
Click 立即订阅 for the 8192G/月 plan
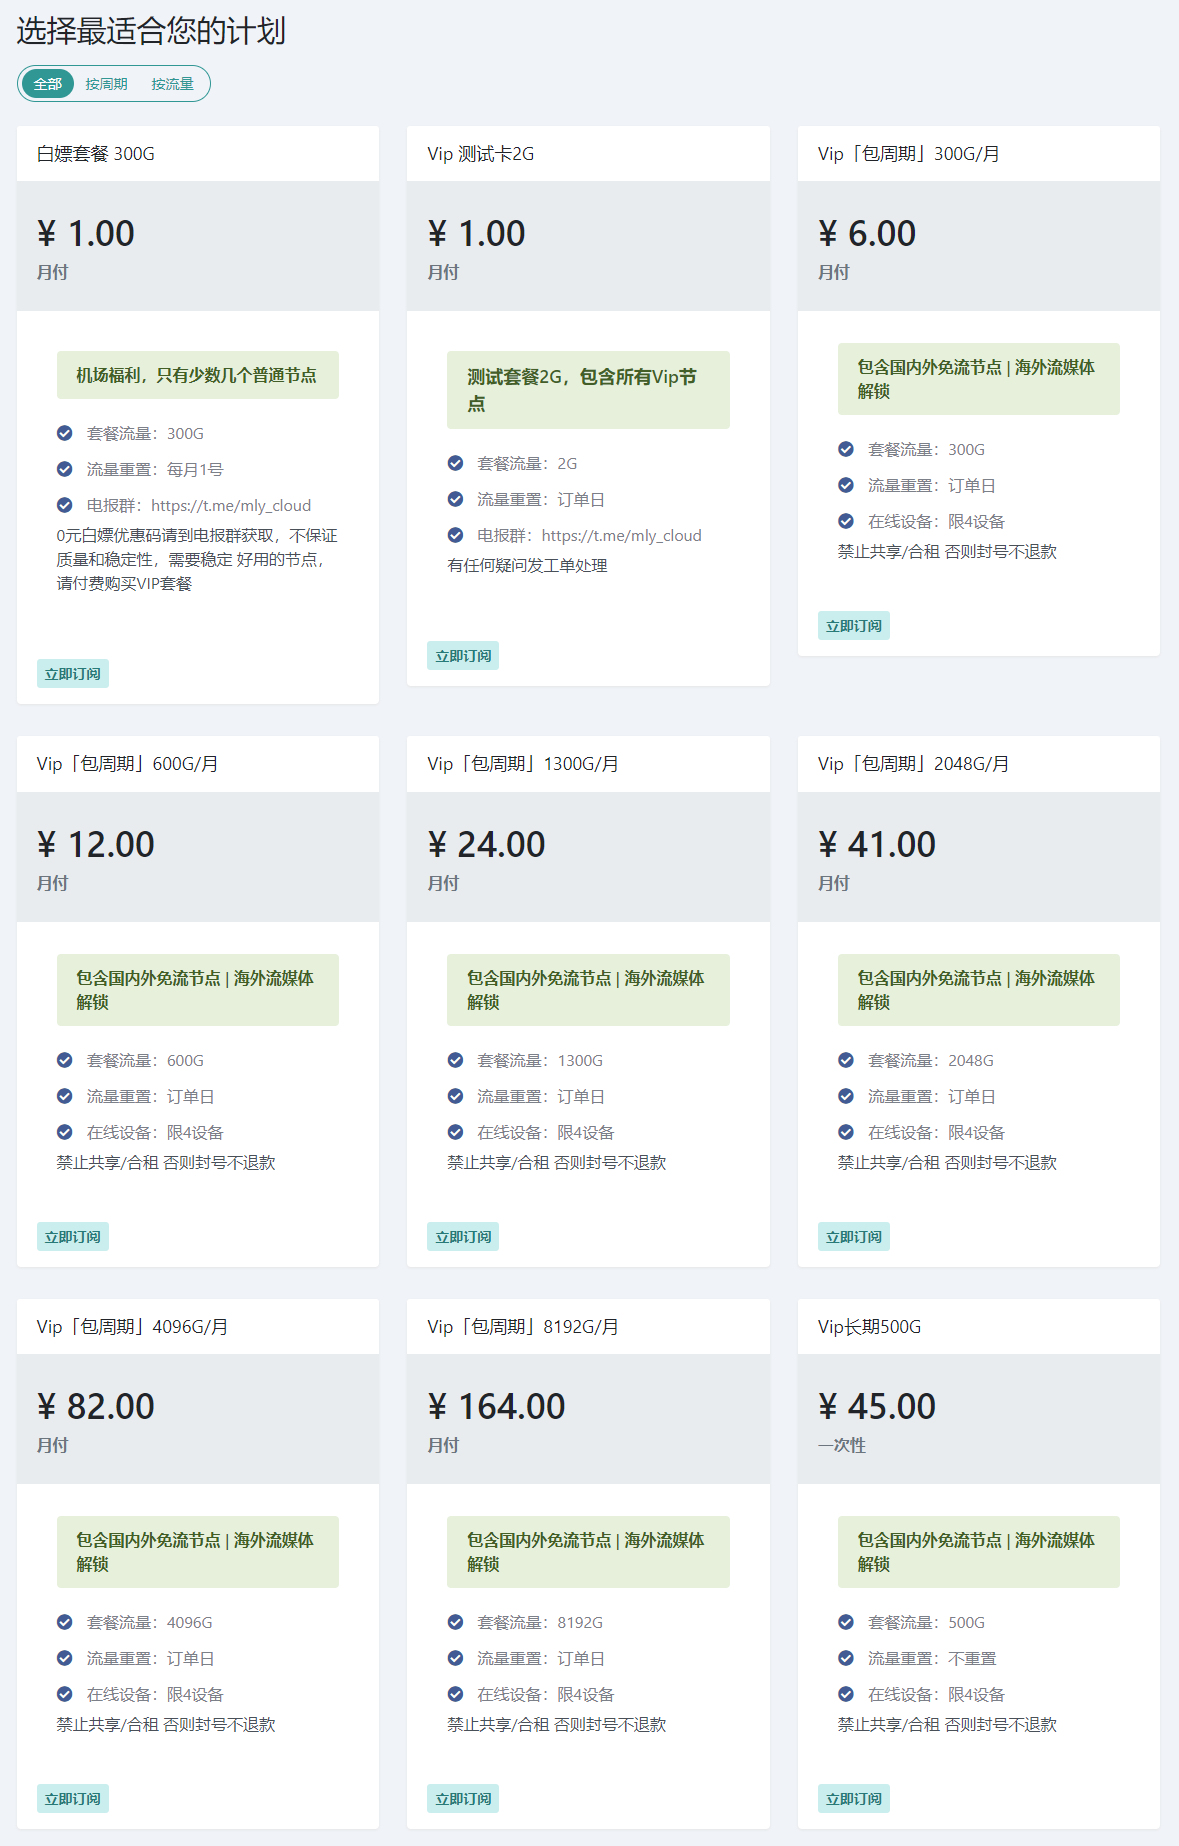[x=463, y=1799]
